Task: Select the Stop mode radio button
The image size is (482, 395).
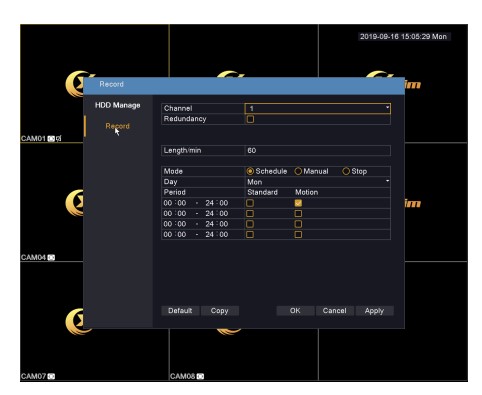Action: click(x=346, y=171)
